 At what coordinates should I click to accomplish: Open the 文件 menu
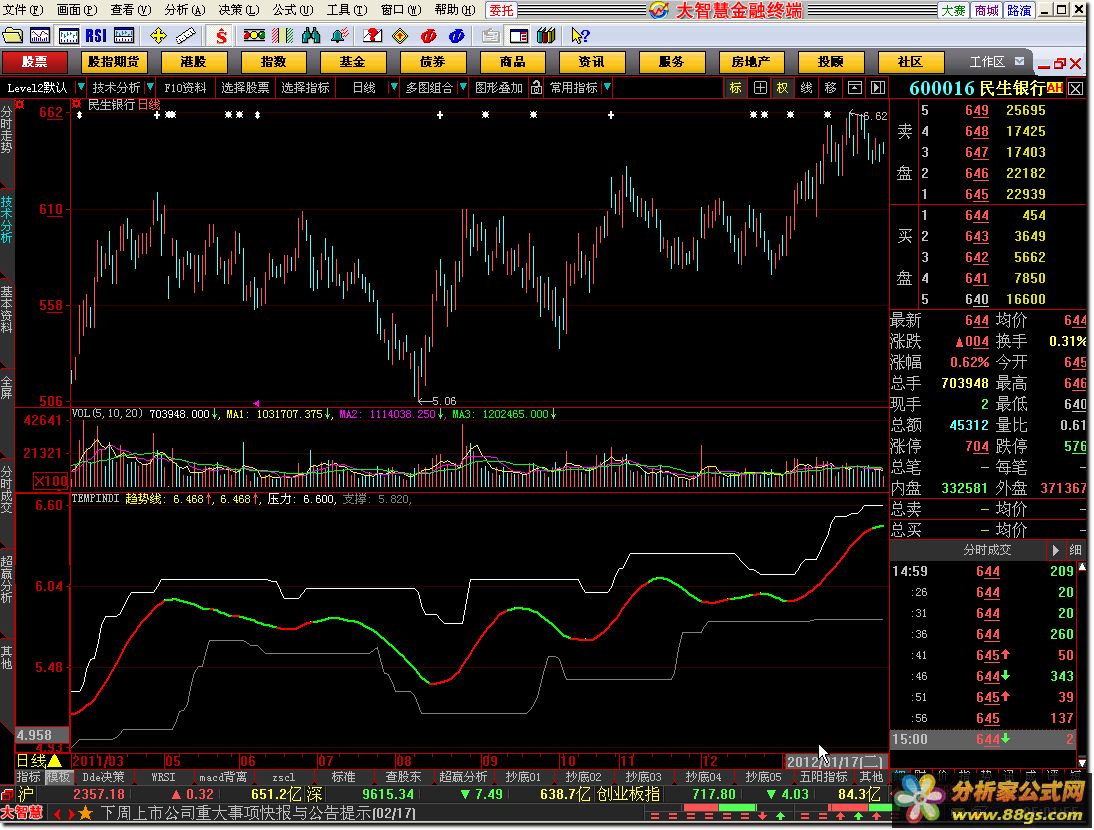(23, 10)
